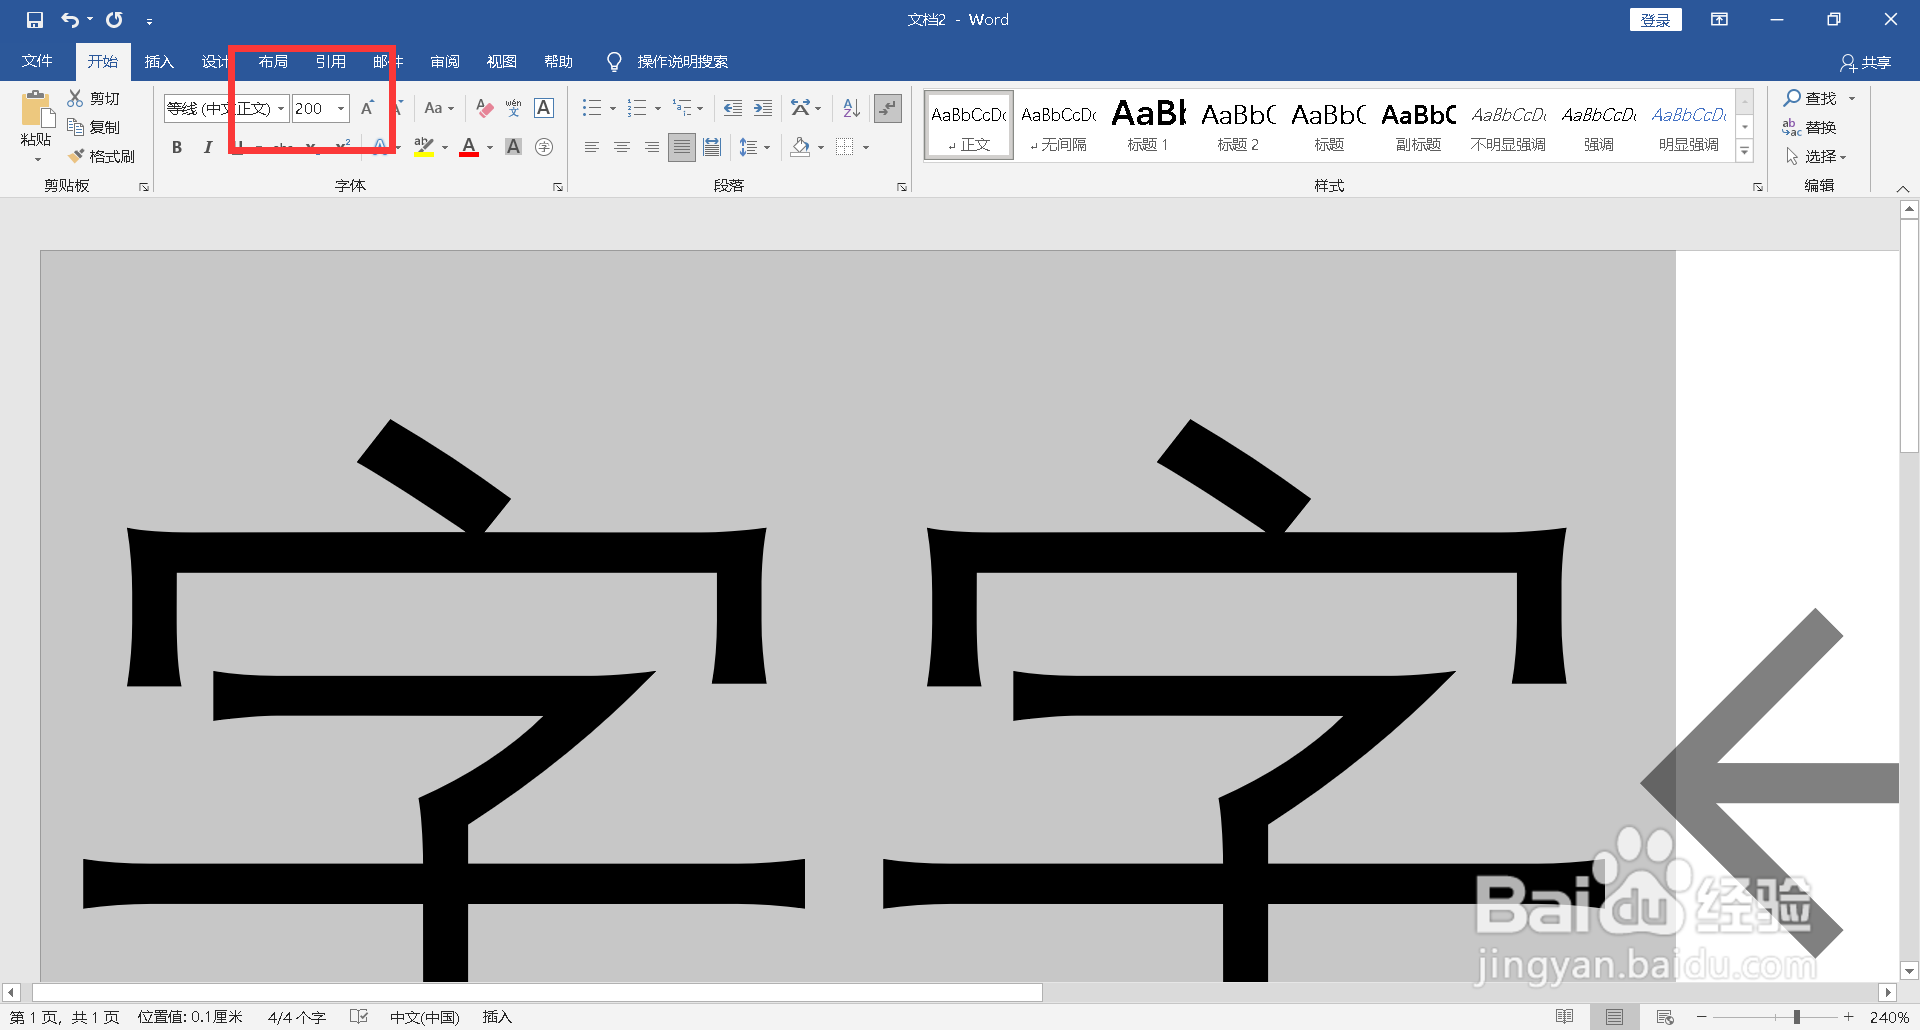Open numbered list dropdown arrow

658,108
